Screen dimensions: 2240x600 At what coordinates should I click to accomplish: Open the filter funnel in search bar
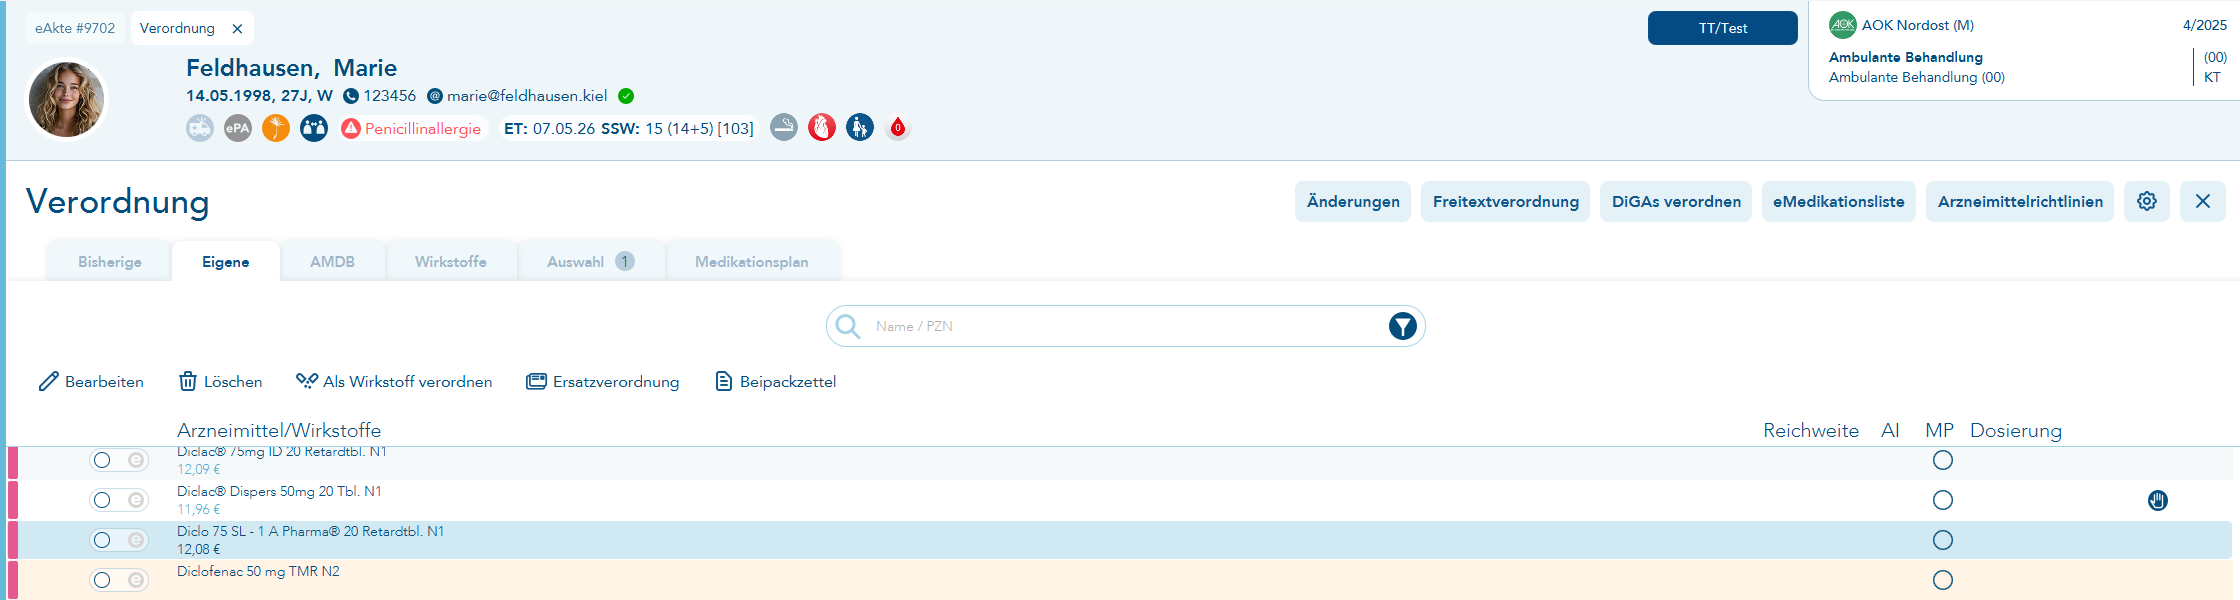coord(1402,326)
